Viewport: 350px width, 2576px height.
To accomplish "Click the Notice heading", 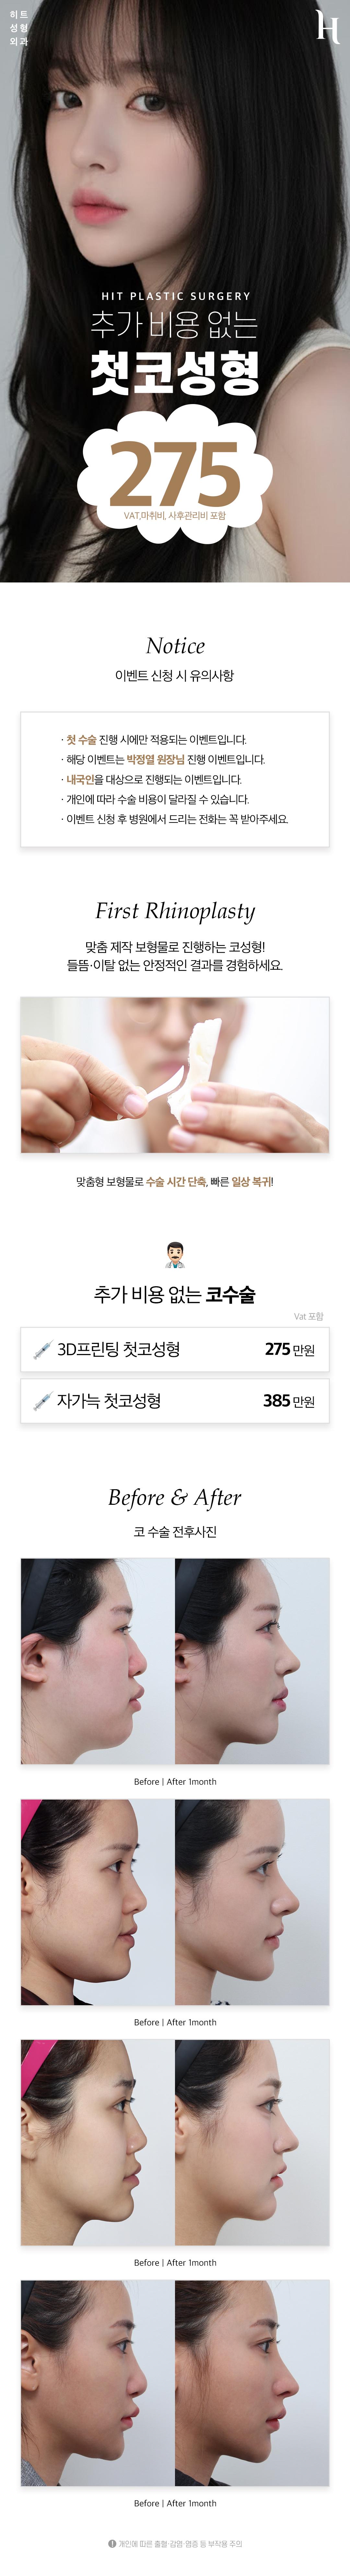I will (175, 646).
